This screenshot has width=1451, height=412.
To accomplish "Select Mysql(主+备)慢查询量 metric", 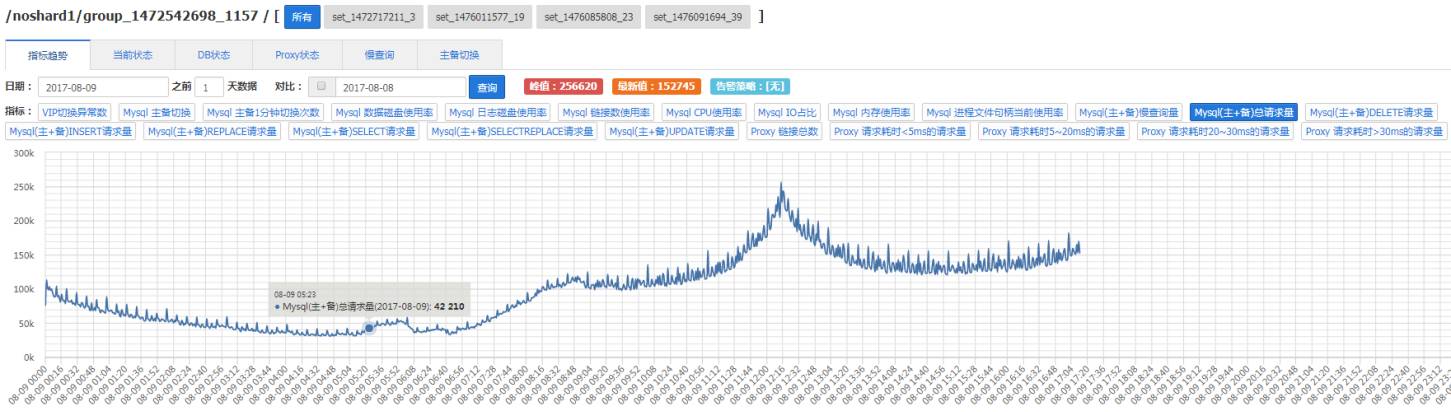I will pos(1129,112).
